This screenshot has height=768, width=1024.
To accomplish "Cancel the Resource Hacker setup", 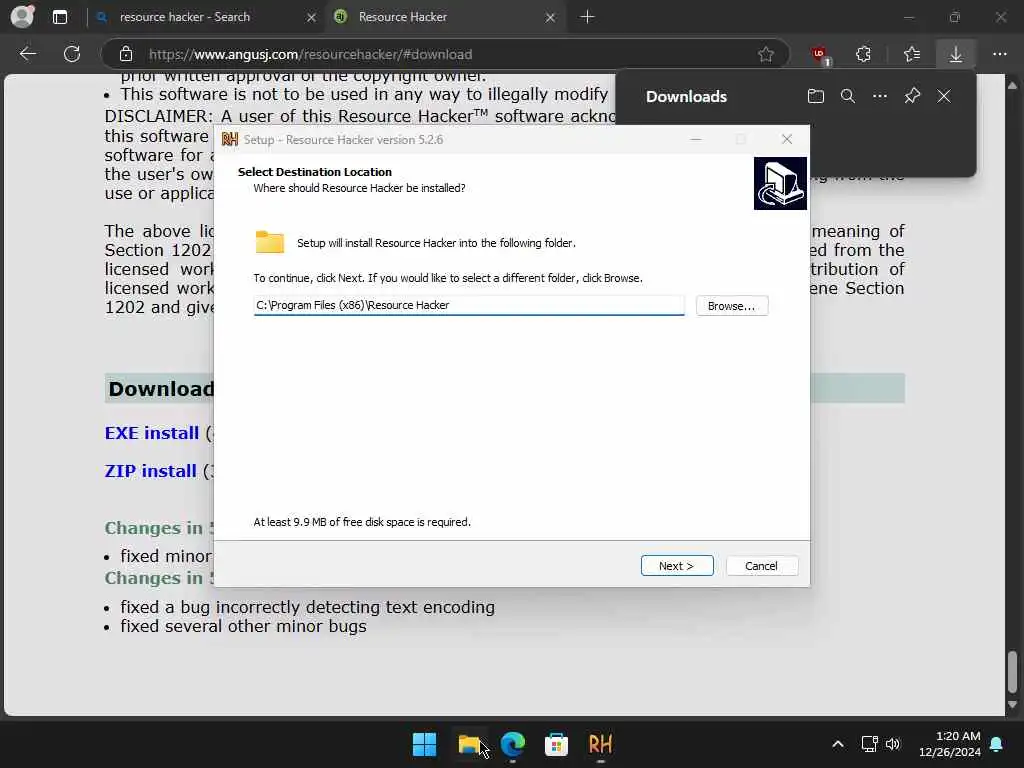I will coord(761,566).
